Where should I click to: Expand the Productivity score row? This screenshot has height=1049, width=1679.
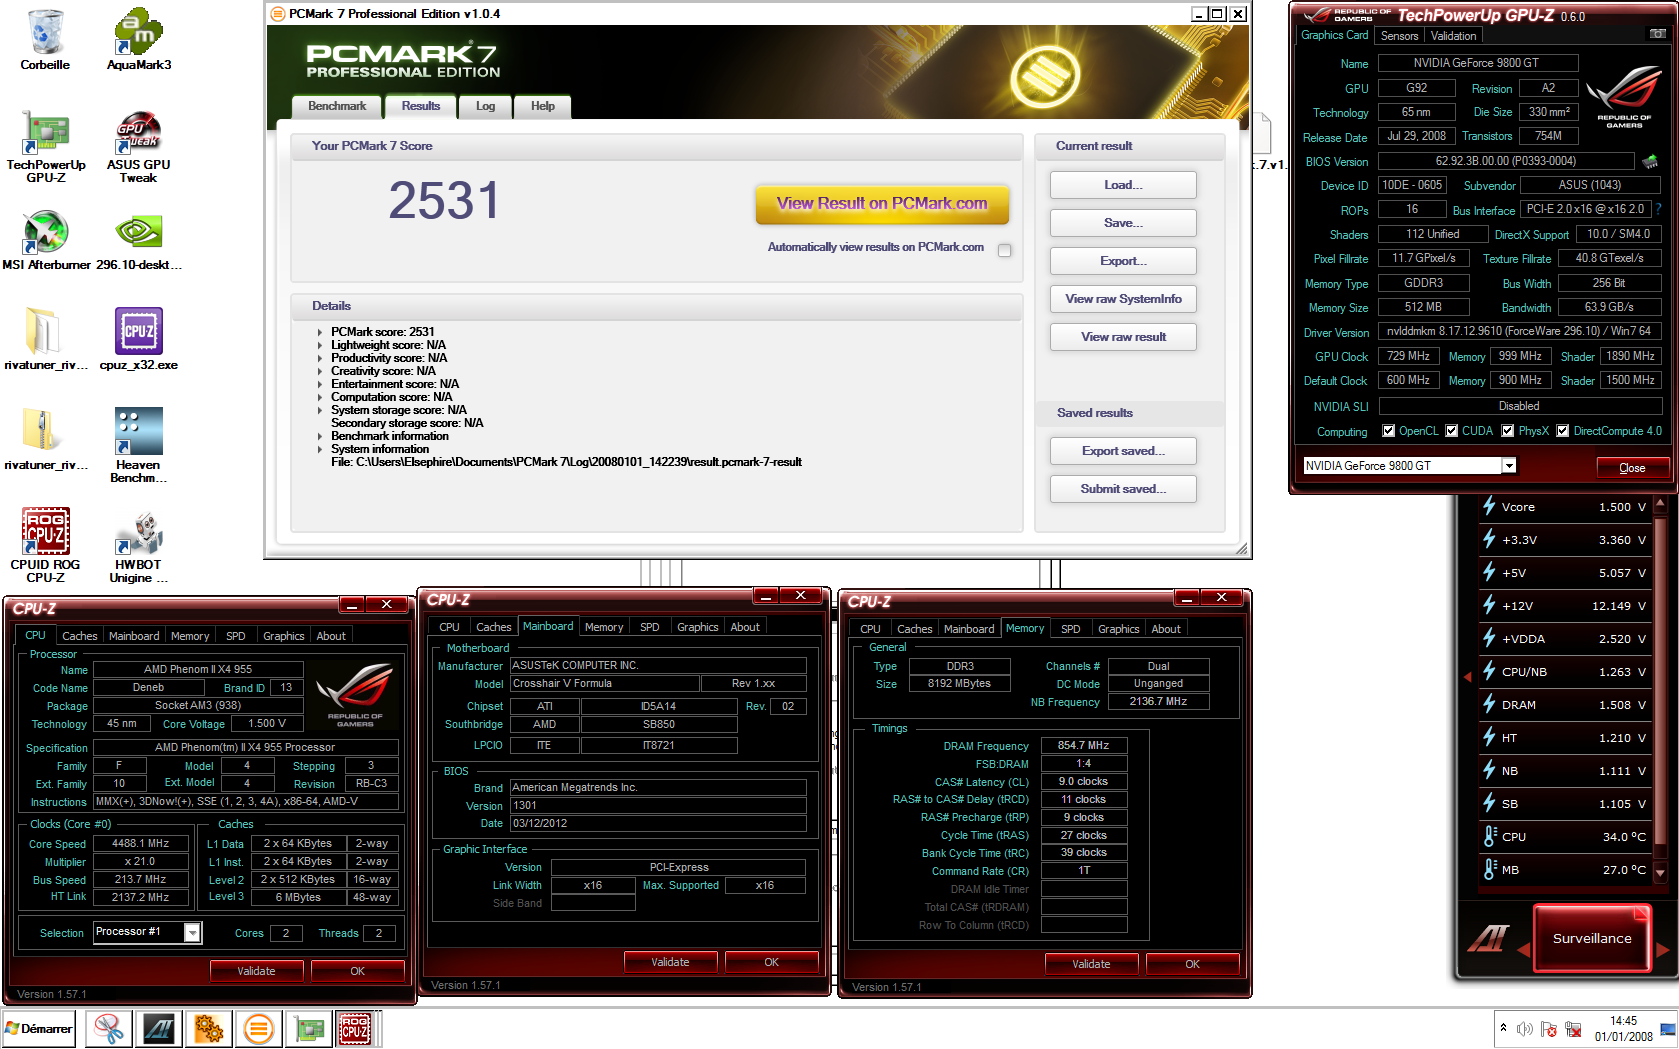point(320,358)
